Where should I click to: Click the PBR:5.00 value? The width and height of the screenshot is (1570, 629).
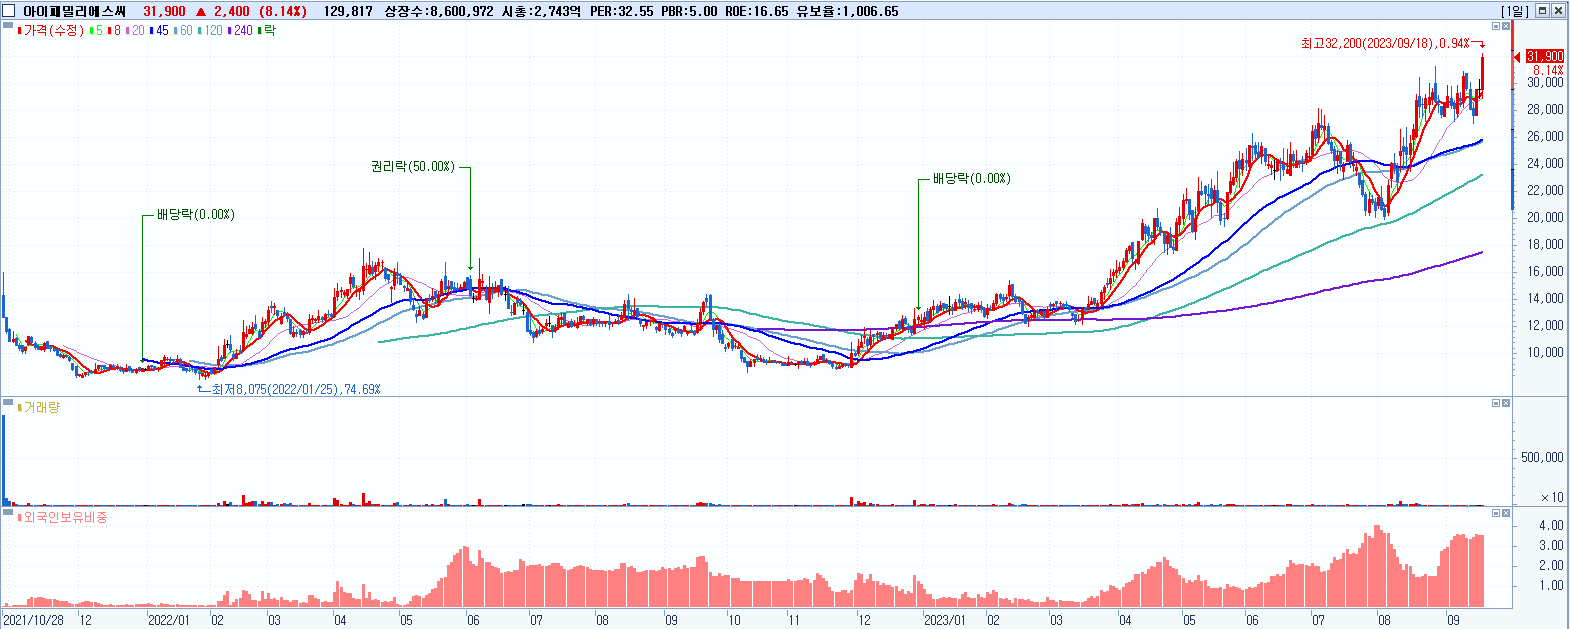(x=688, y=11)
